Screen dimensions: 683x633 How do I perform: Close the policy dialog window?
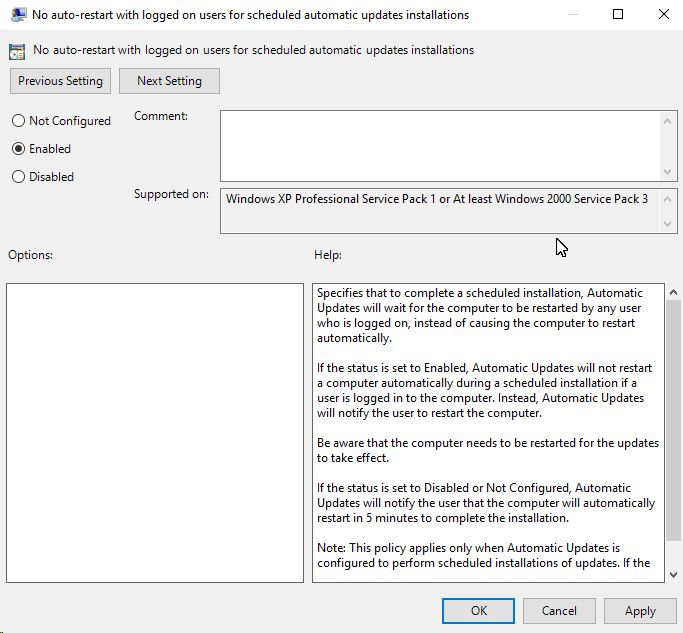[663, 14]
